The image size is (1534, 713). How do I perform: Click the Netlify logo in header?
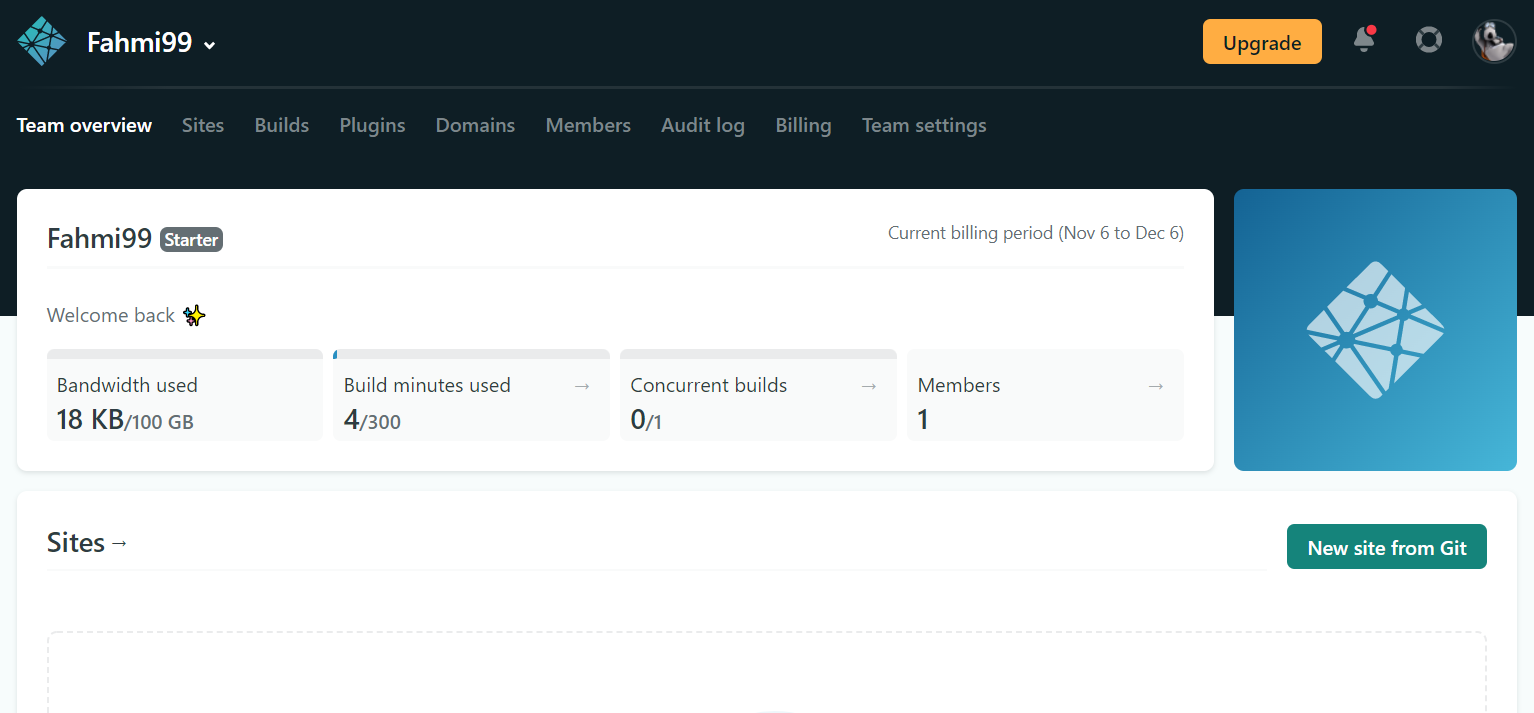point(42,42)
